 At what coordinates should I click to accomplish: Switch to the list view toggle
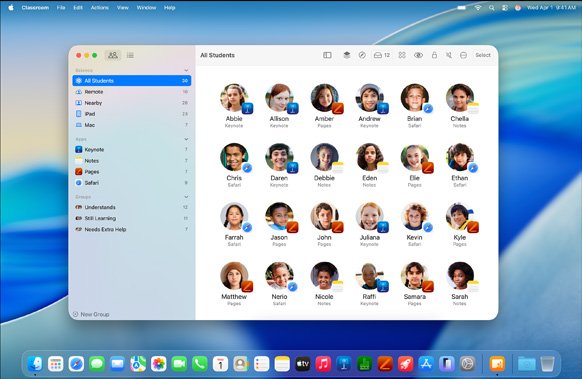point(130,55)
